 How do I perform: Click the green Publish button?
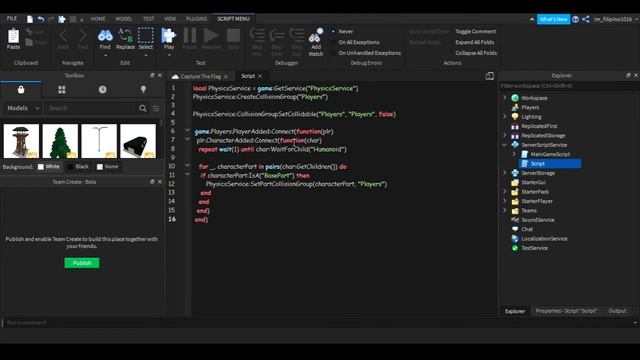pos(82,263)
